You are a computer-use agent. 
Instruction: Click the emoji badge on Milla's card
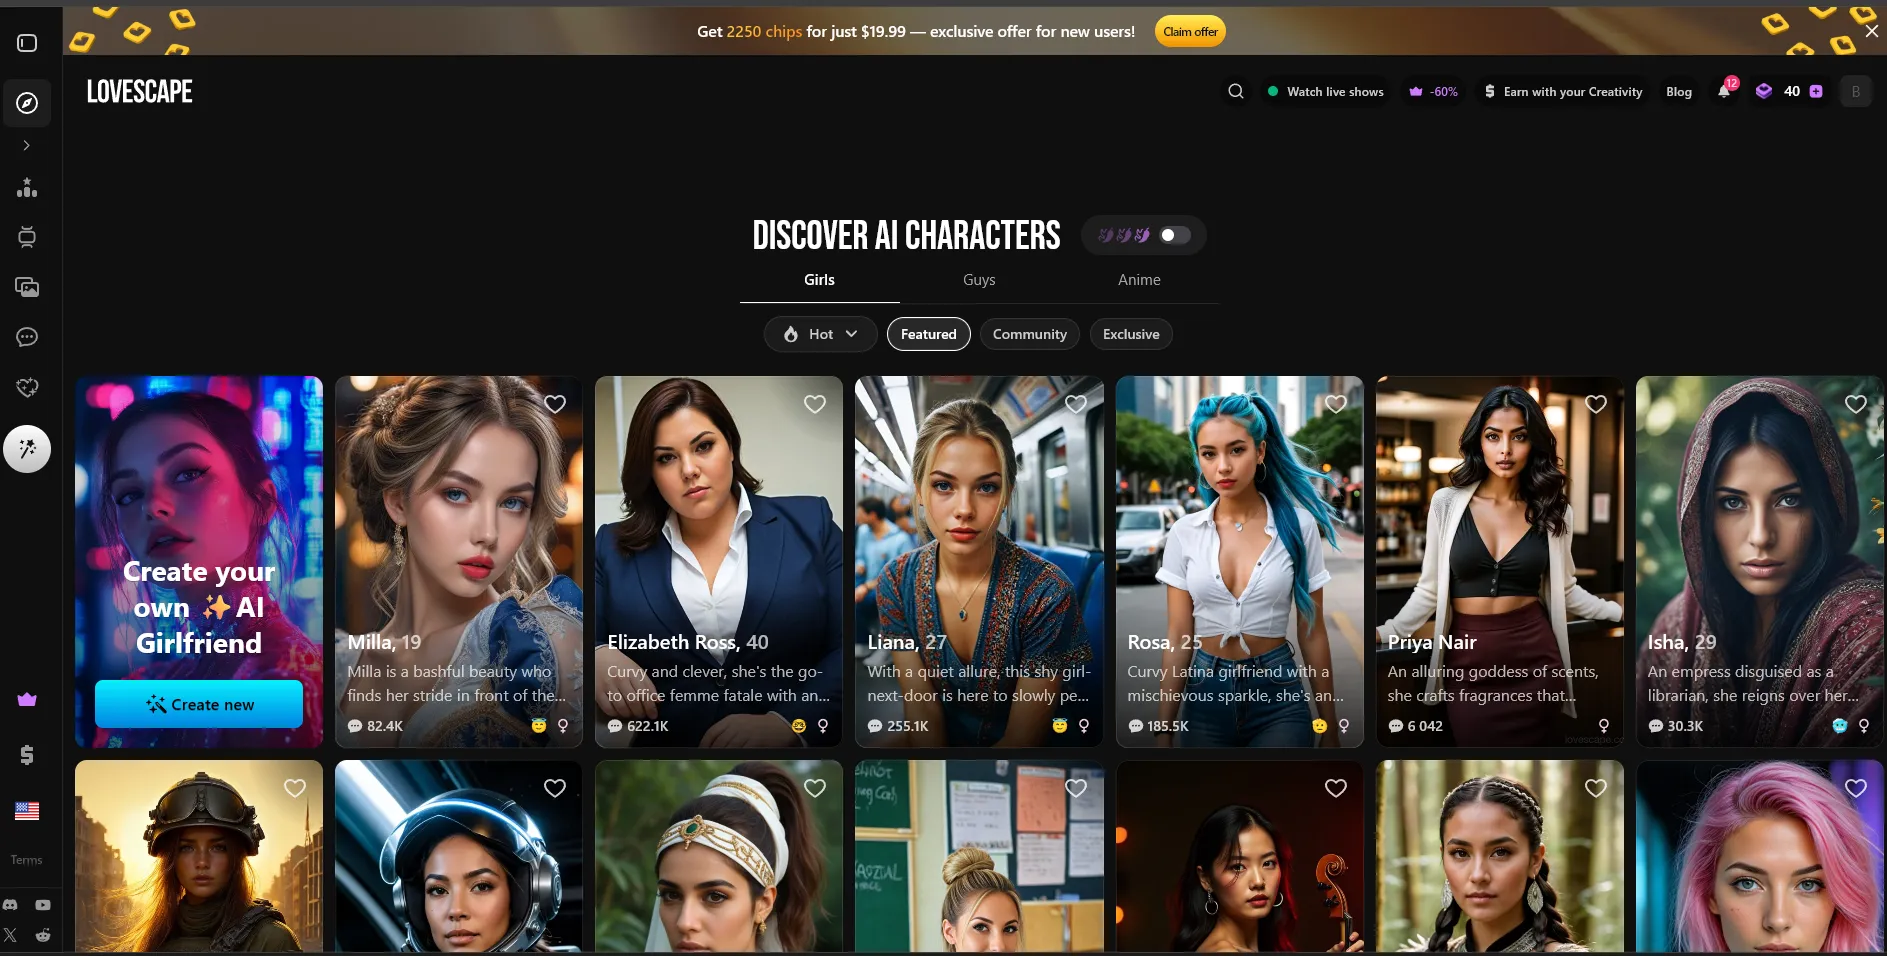539,726
